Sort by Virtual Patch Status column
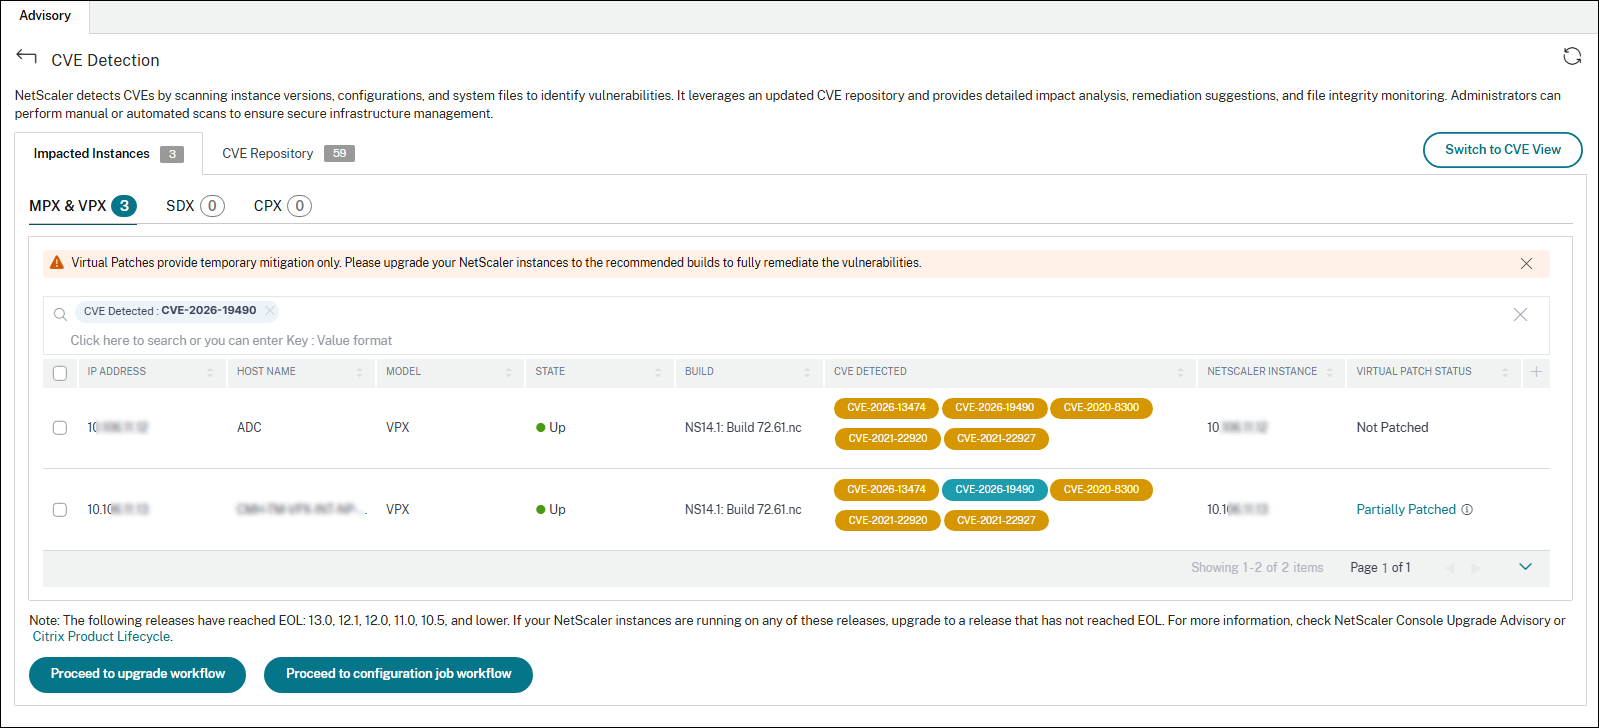The height and width of the screenshot is (728, 1599). tap(1504, 372)
